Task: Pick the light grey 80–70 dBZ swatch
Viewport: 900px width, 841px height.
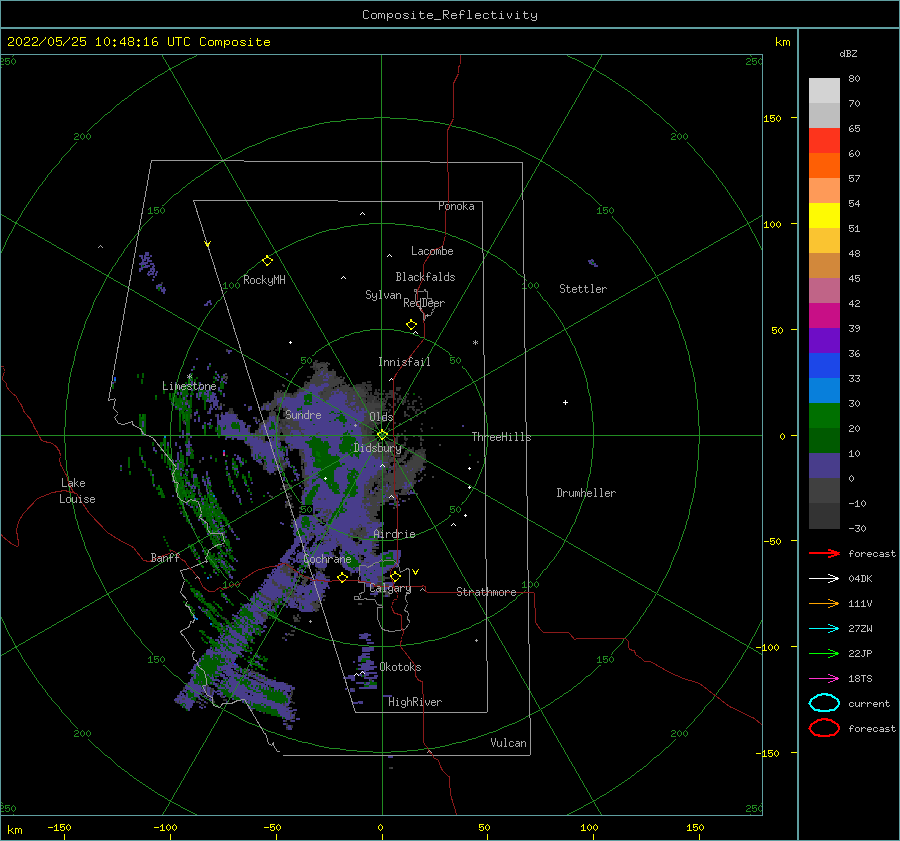Action: (824, 91)
